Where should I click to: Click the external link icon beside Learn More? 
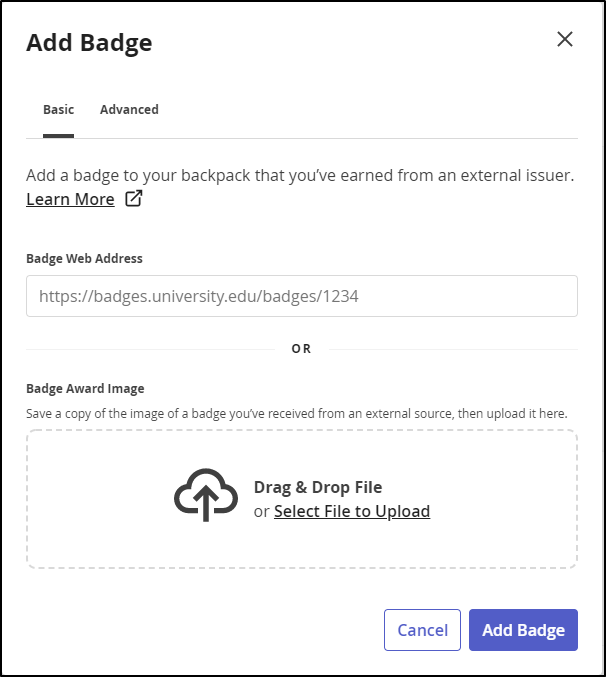point(133,199)
